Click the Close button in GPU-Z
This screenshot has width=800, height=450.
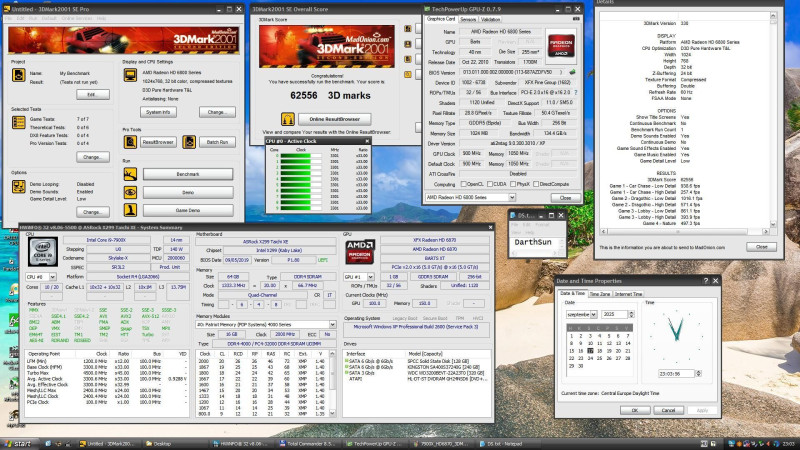point(565,198)
